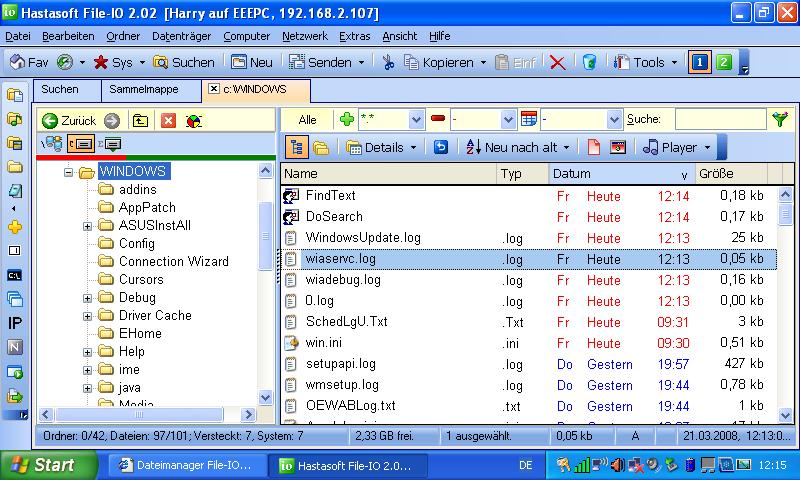This screenshot has height=480, width=800.
Task: Click the calendar date filter icon
Action: pos(529,119)
